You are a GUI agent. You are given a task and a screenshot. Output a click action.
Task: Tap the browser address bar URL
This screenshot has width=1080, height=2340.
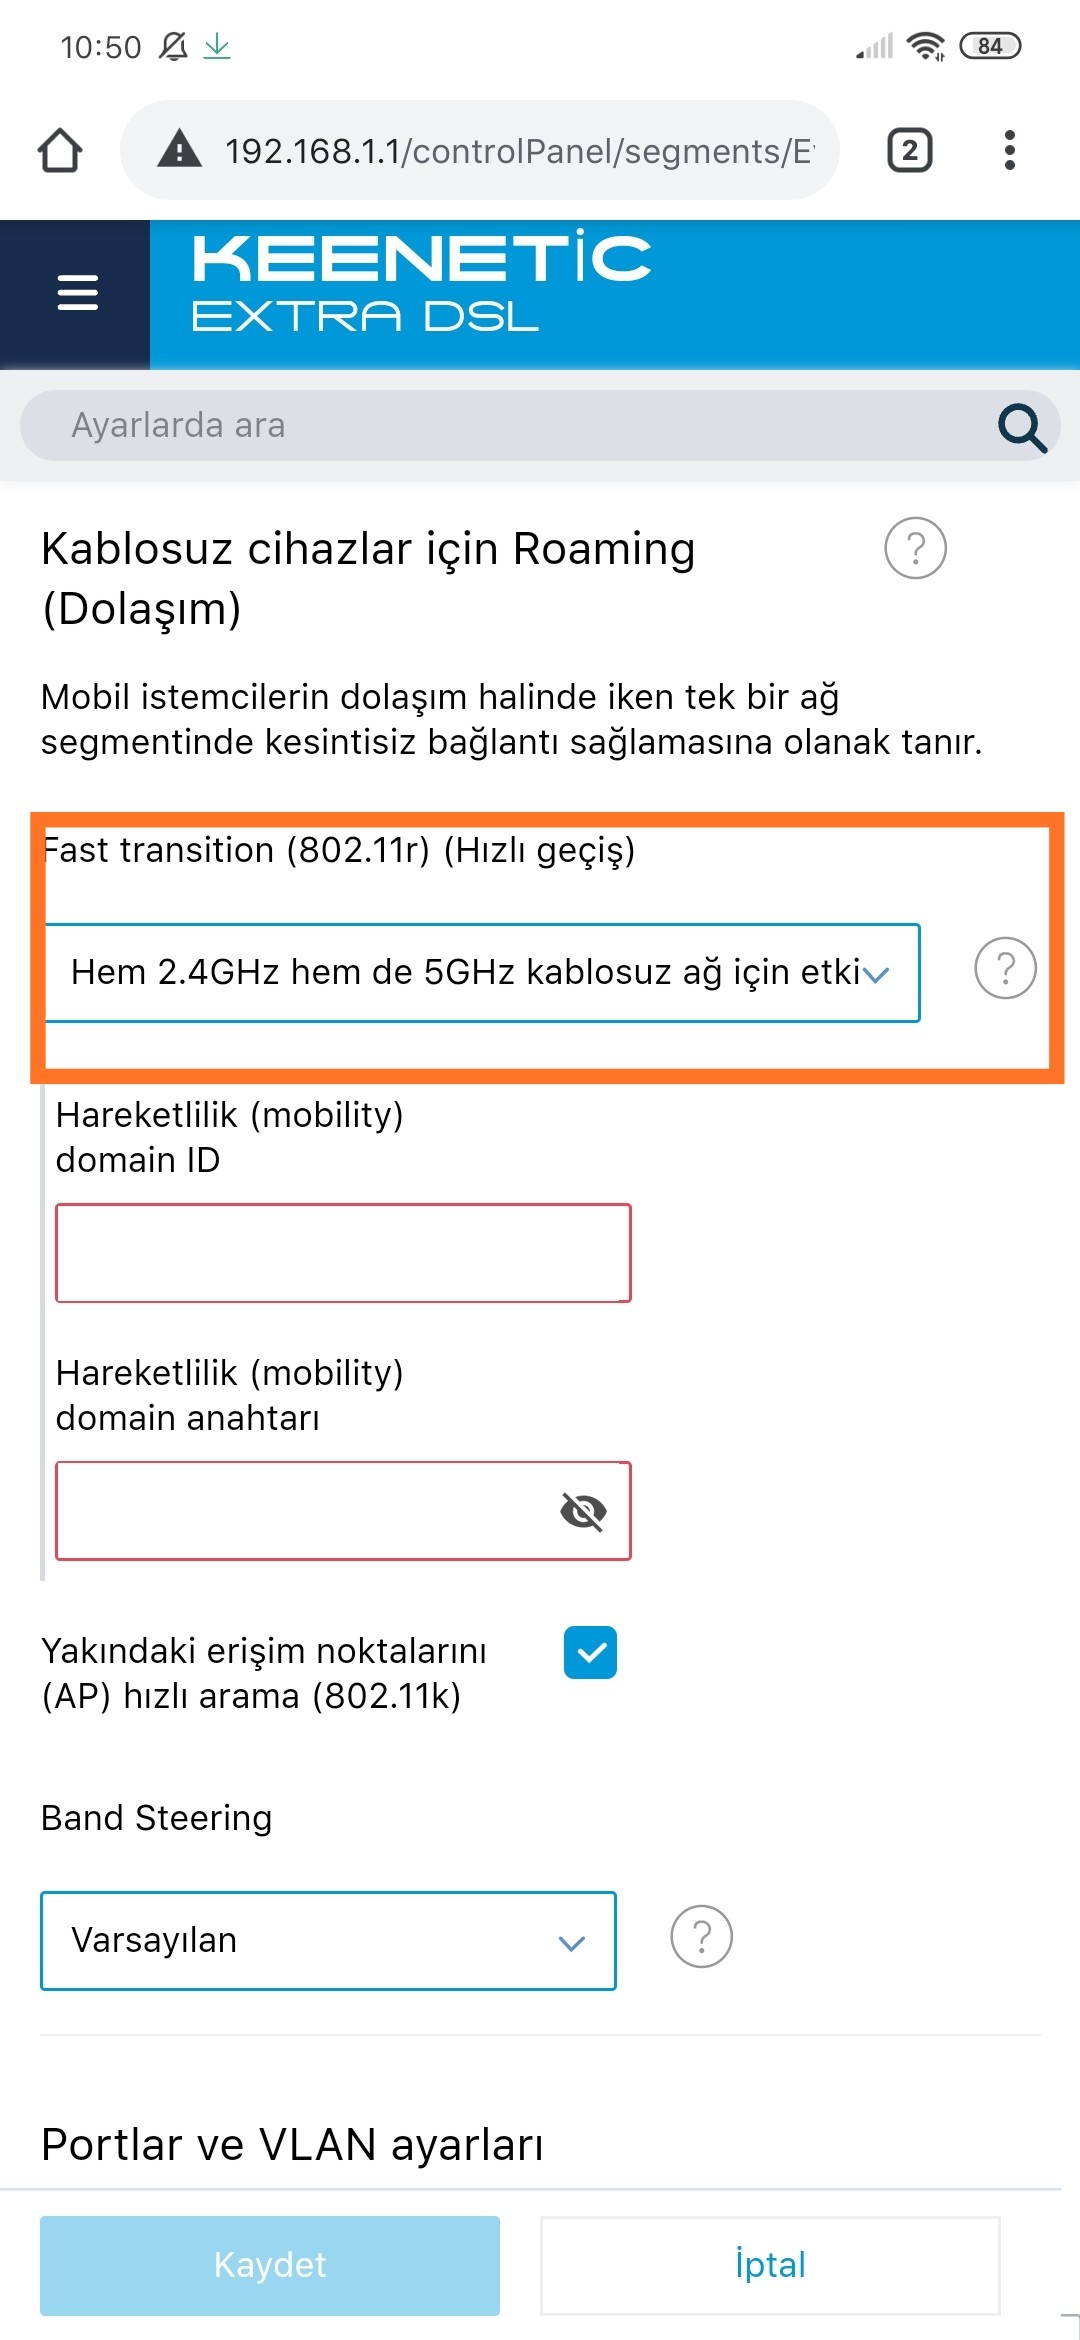[520, 151]
